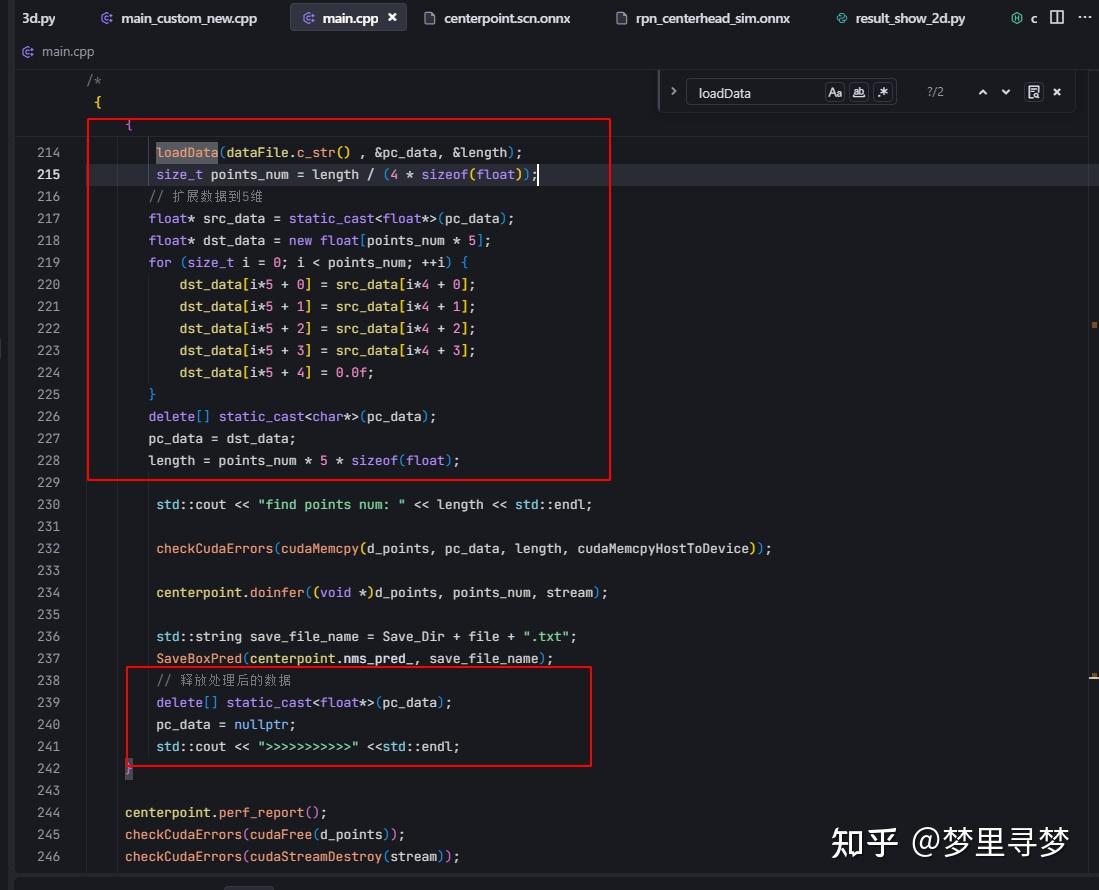
Task: Select the main.cpp tab
Action: (x=350, y=18)
